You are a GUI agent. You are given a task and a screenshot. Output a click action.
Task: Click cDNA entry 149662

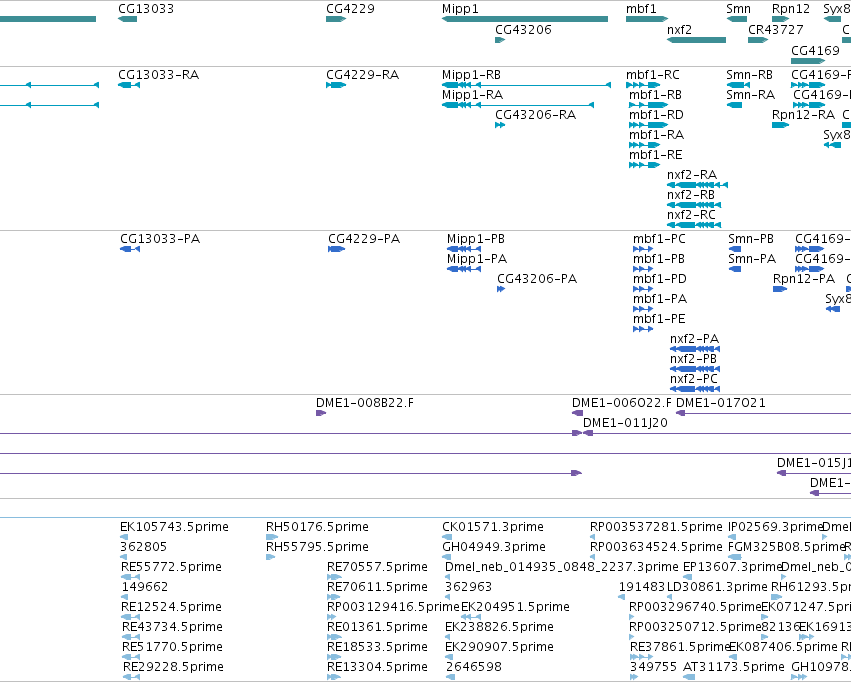pyautogui.click(x=145, y=587)
